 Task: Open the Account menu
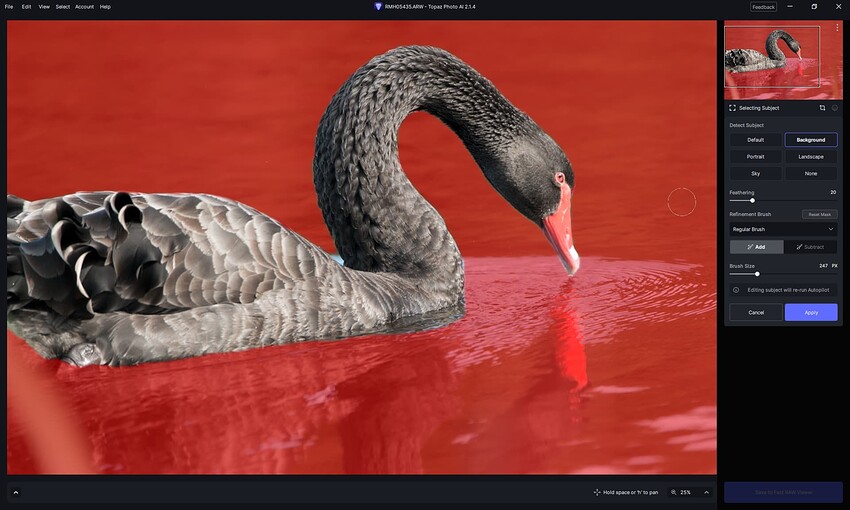[x=85, y=7]
